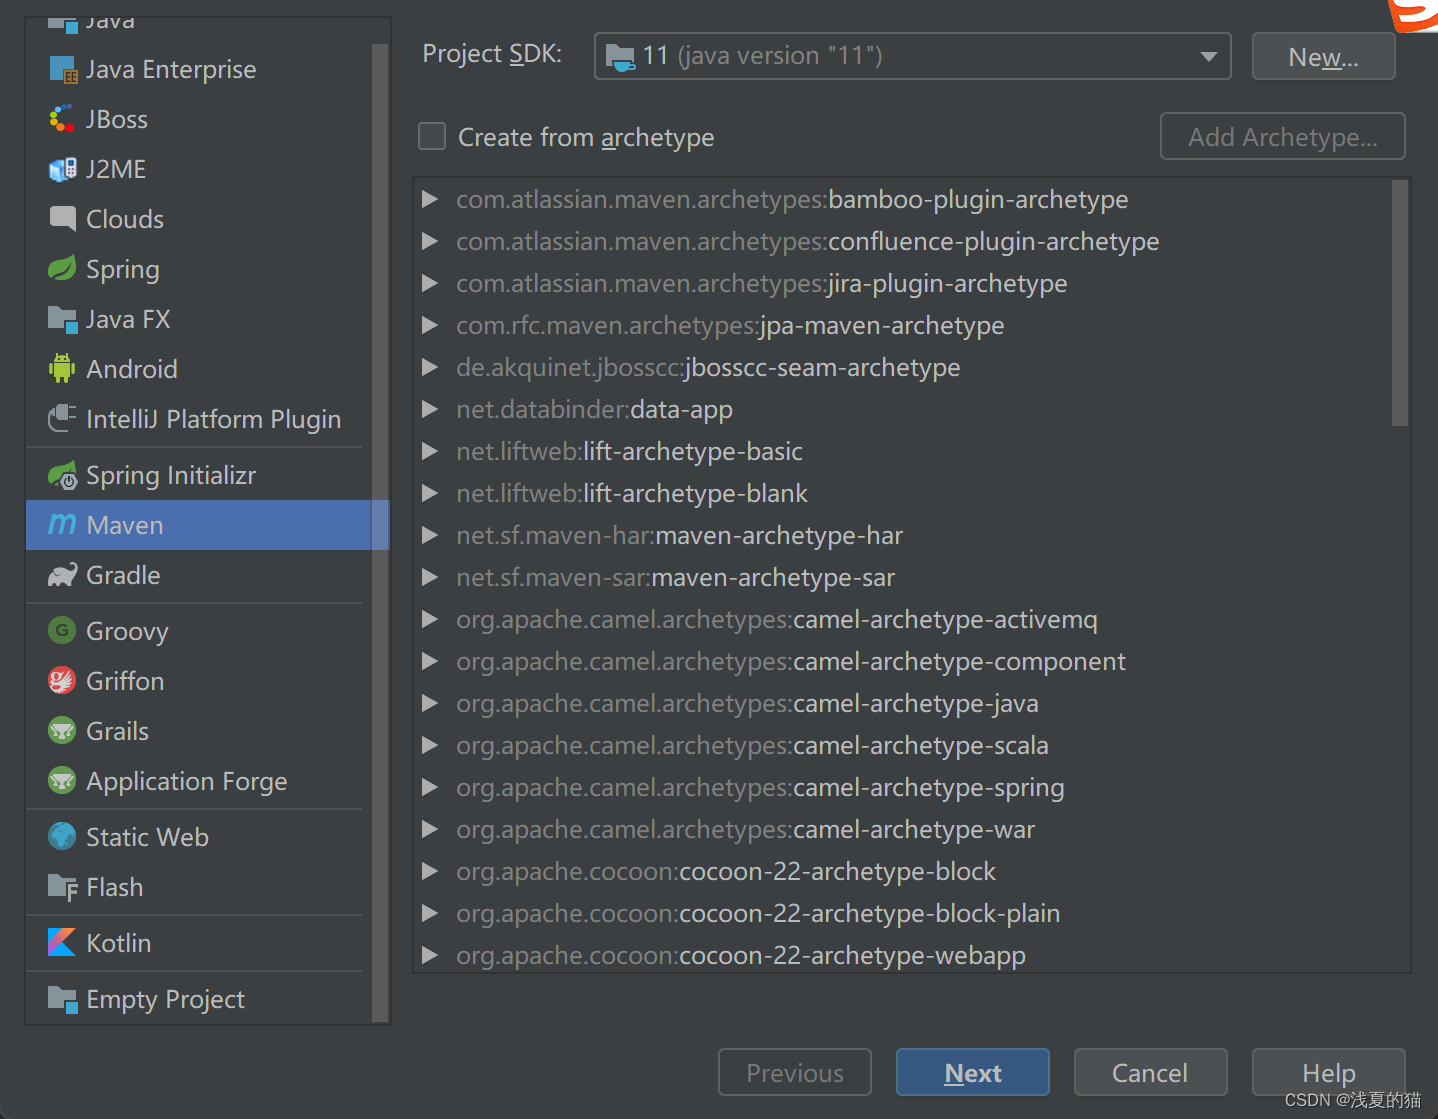
Task: Expand camel-archetype-activemq entry
Action: 430,619
